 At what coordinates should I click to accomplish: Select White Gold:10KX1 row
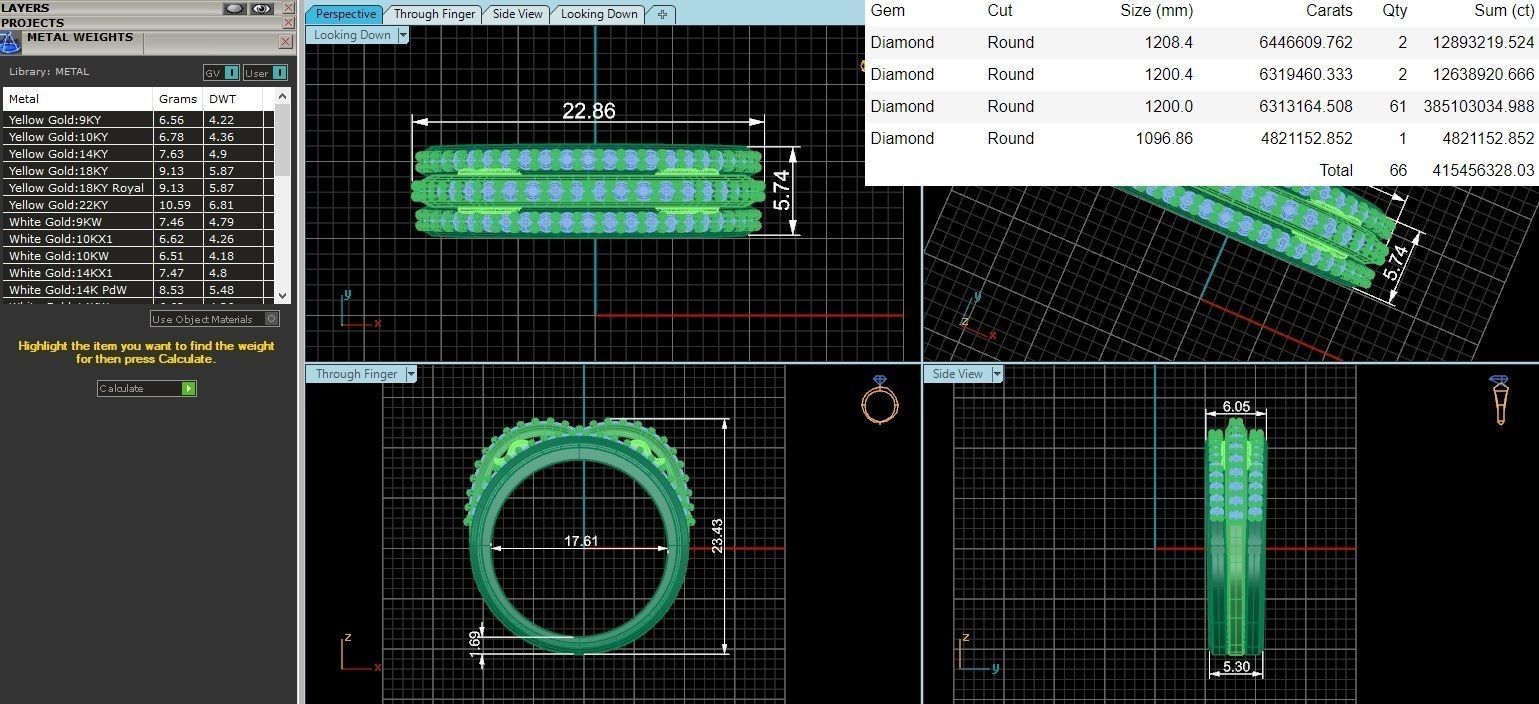(139, 239)
